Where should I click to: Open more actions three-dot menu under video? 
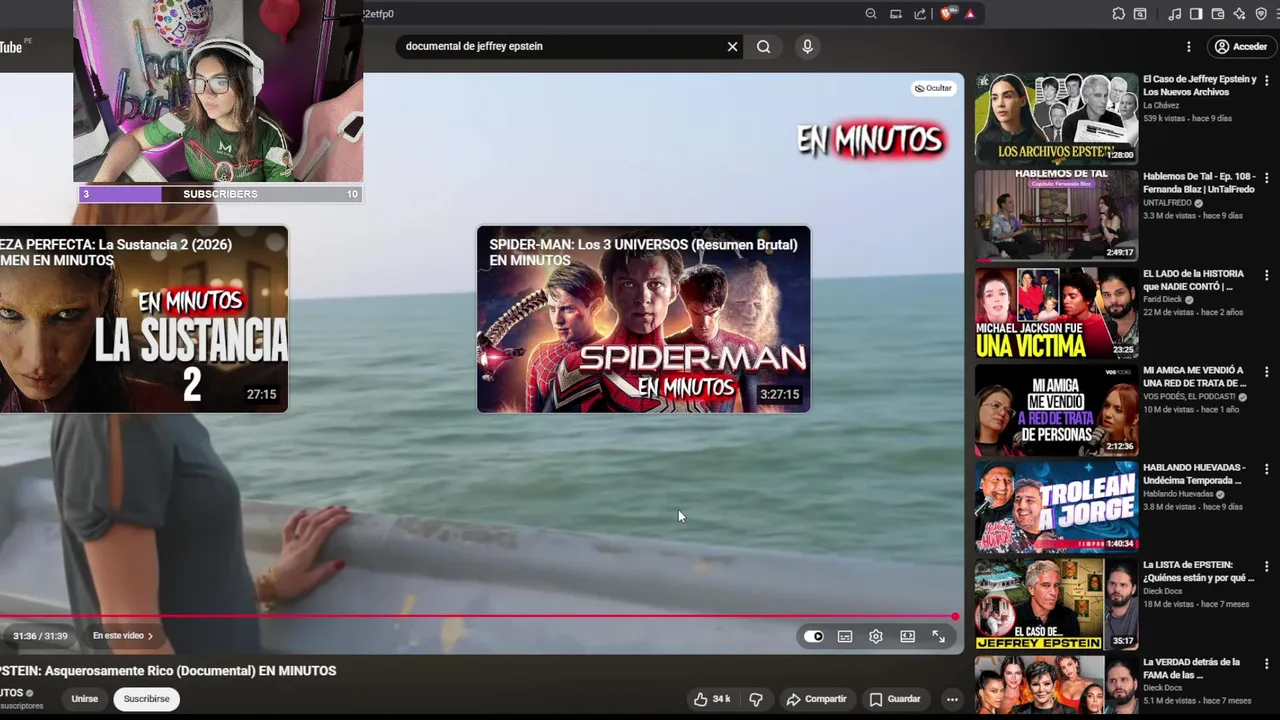coord(952,699)
